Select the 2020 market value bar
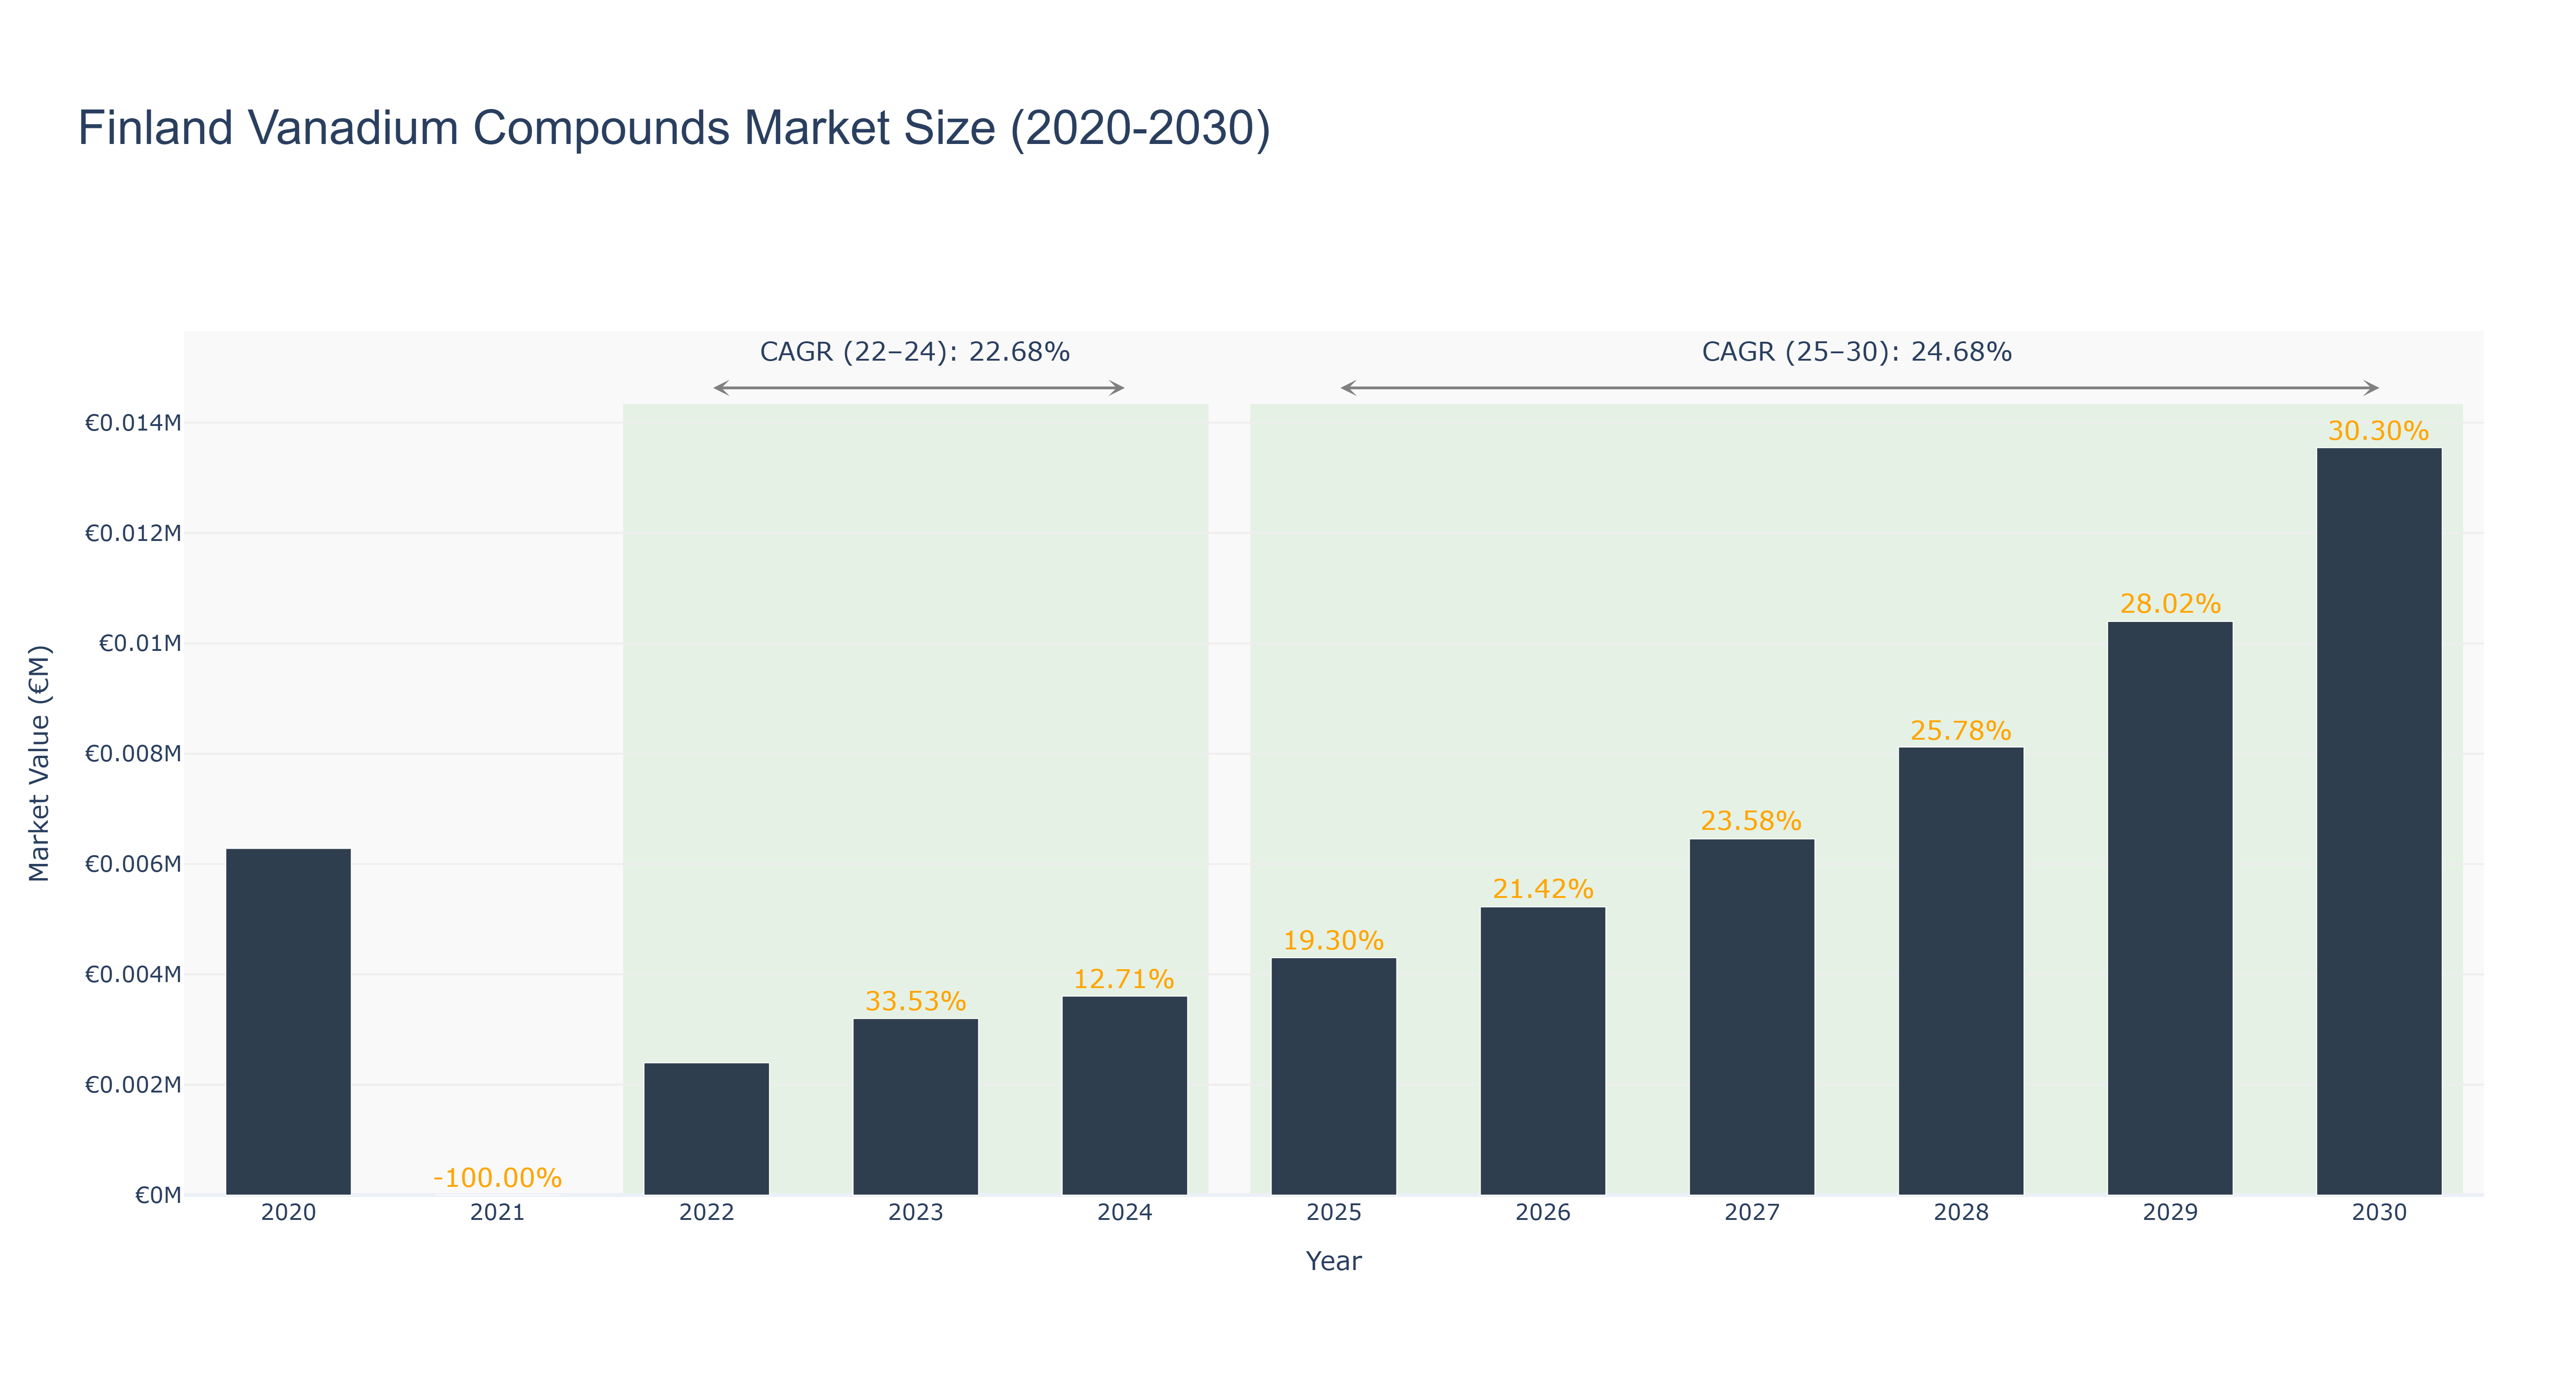The width and height of the screenshot is (2576, 1380). [288, 1021]
